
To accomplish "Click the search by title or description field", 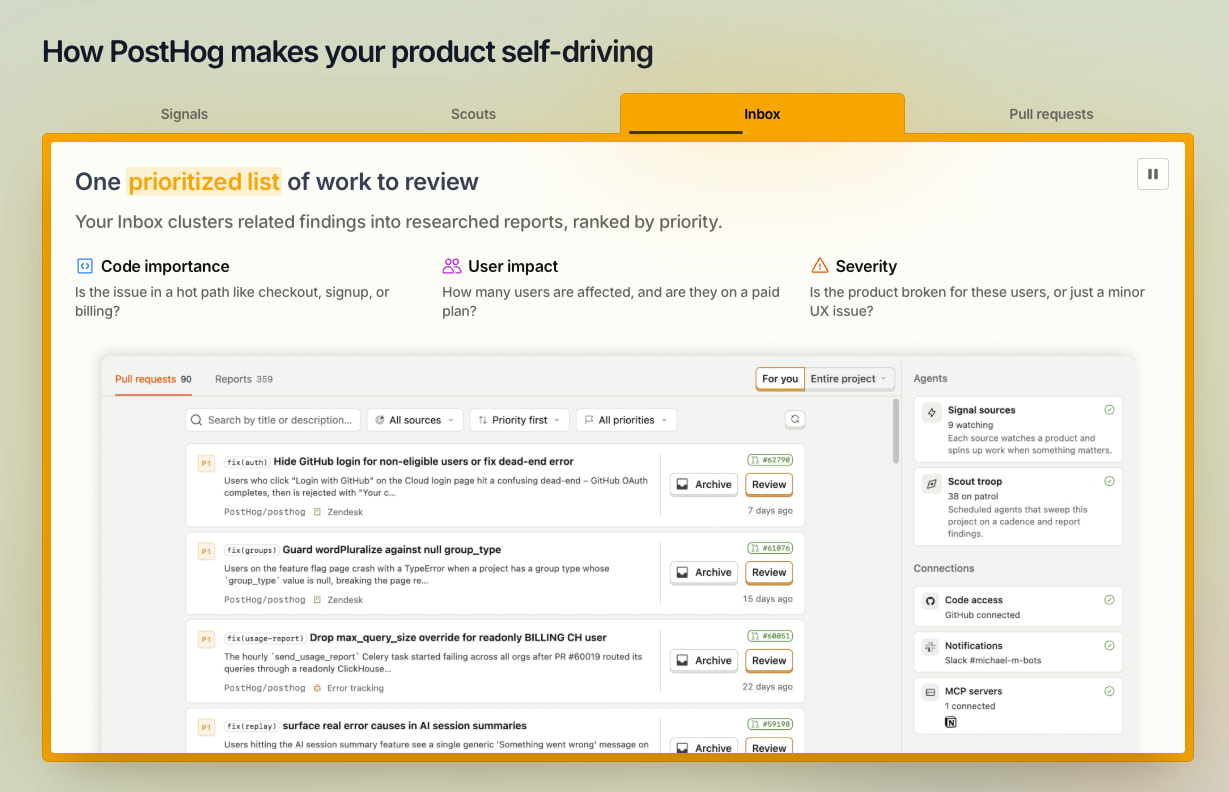I will pyautogui.click(x=273, y=420).
